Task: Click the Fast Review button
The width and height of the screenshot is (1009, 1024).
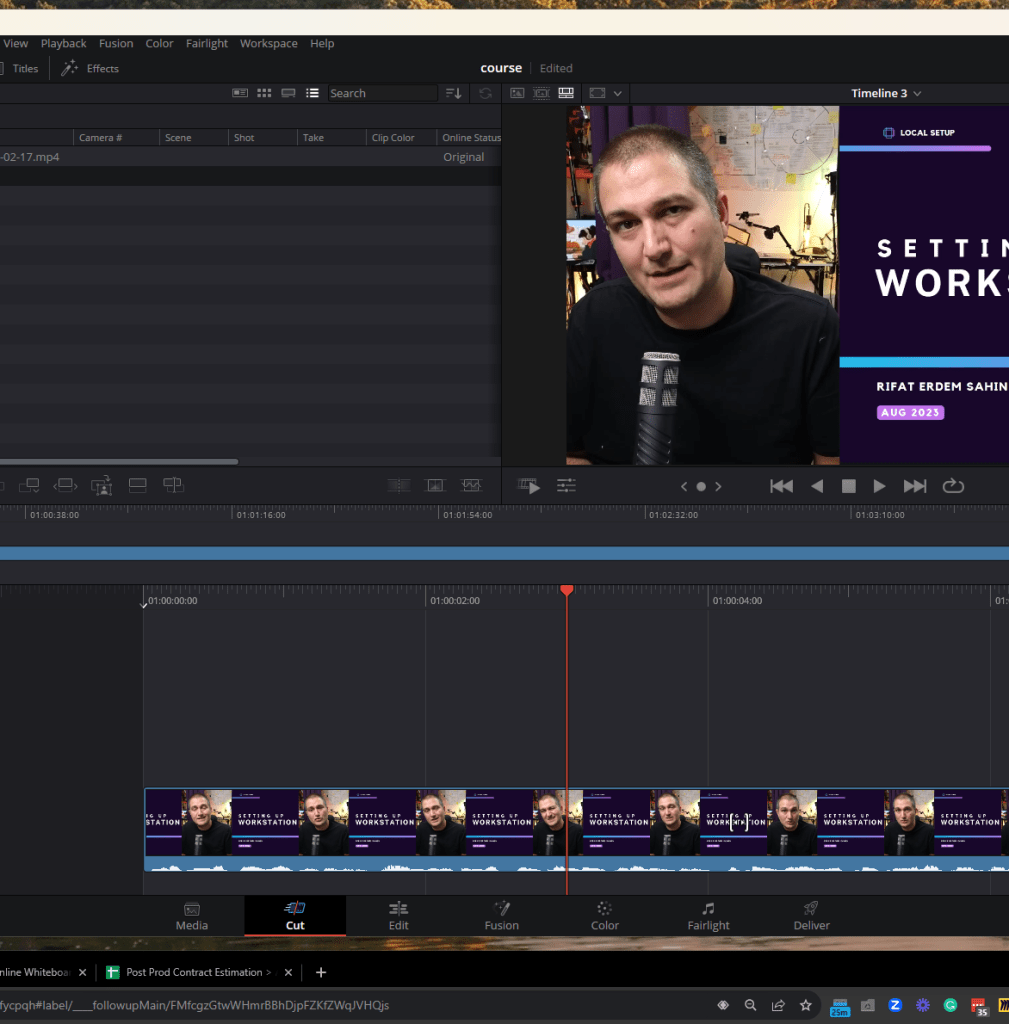Action: point(529,486)
